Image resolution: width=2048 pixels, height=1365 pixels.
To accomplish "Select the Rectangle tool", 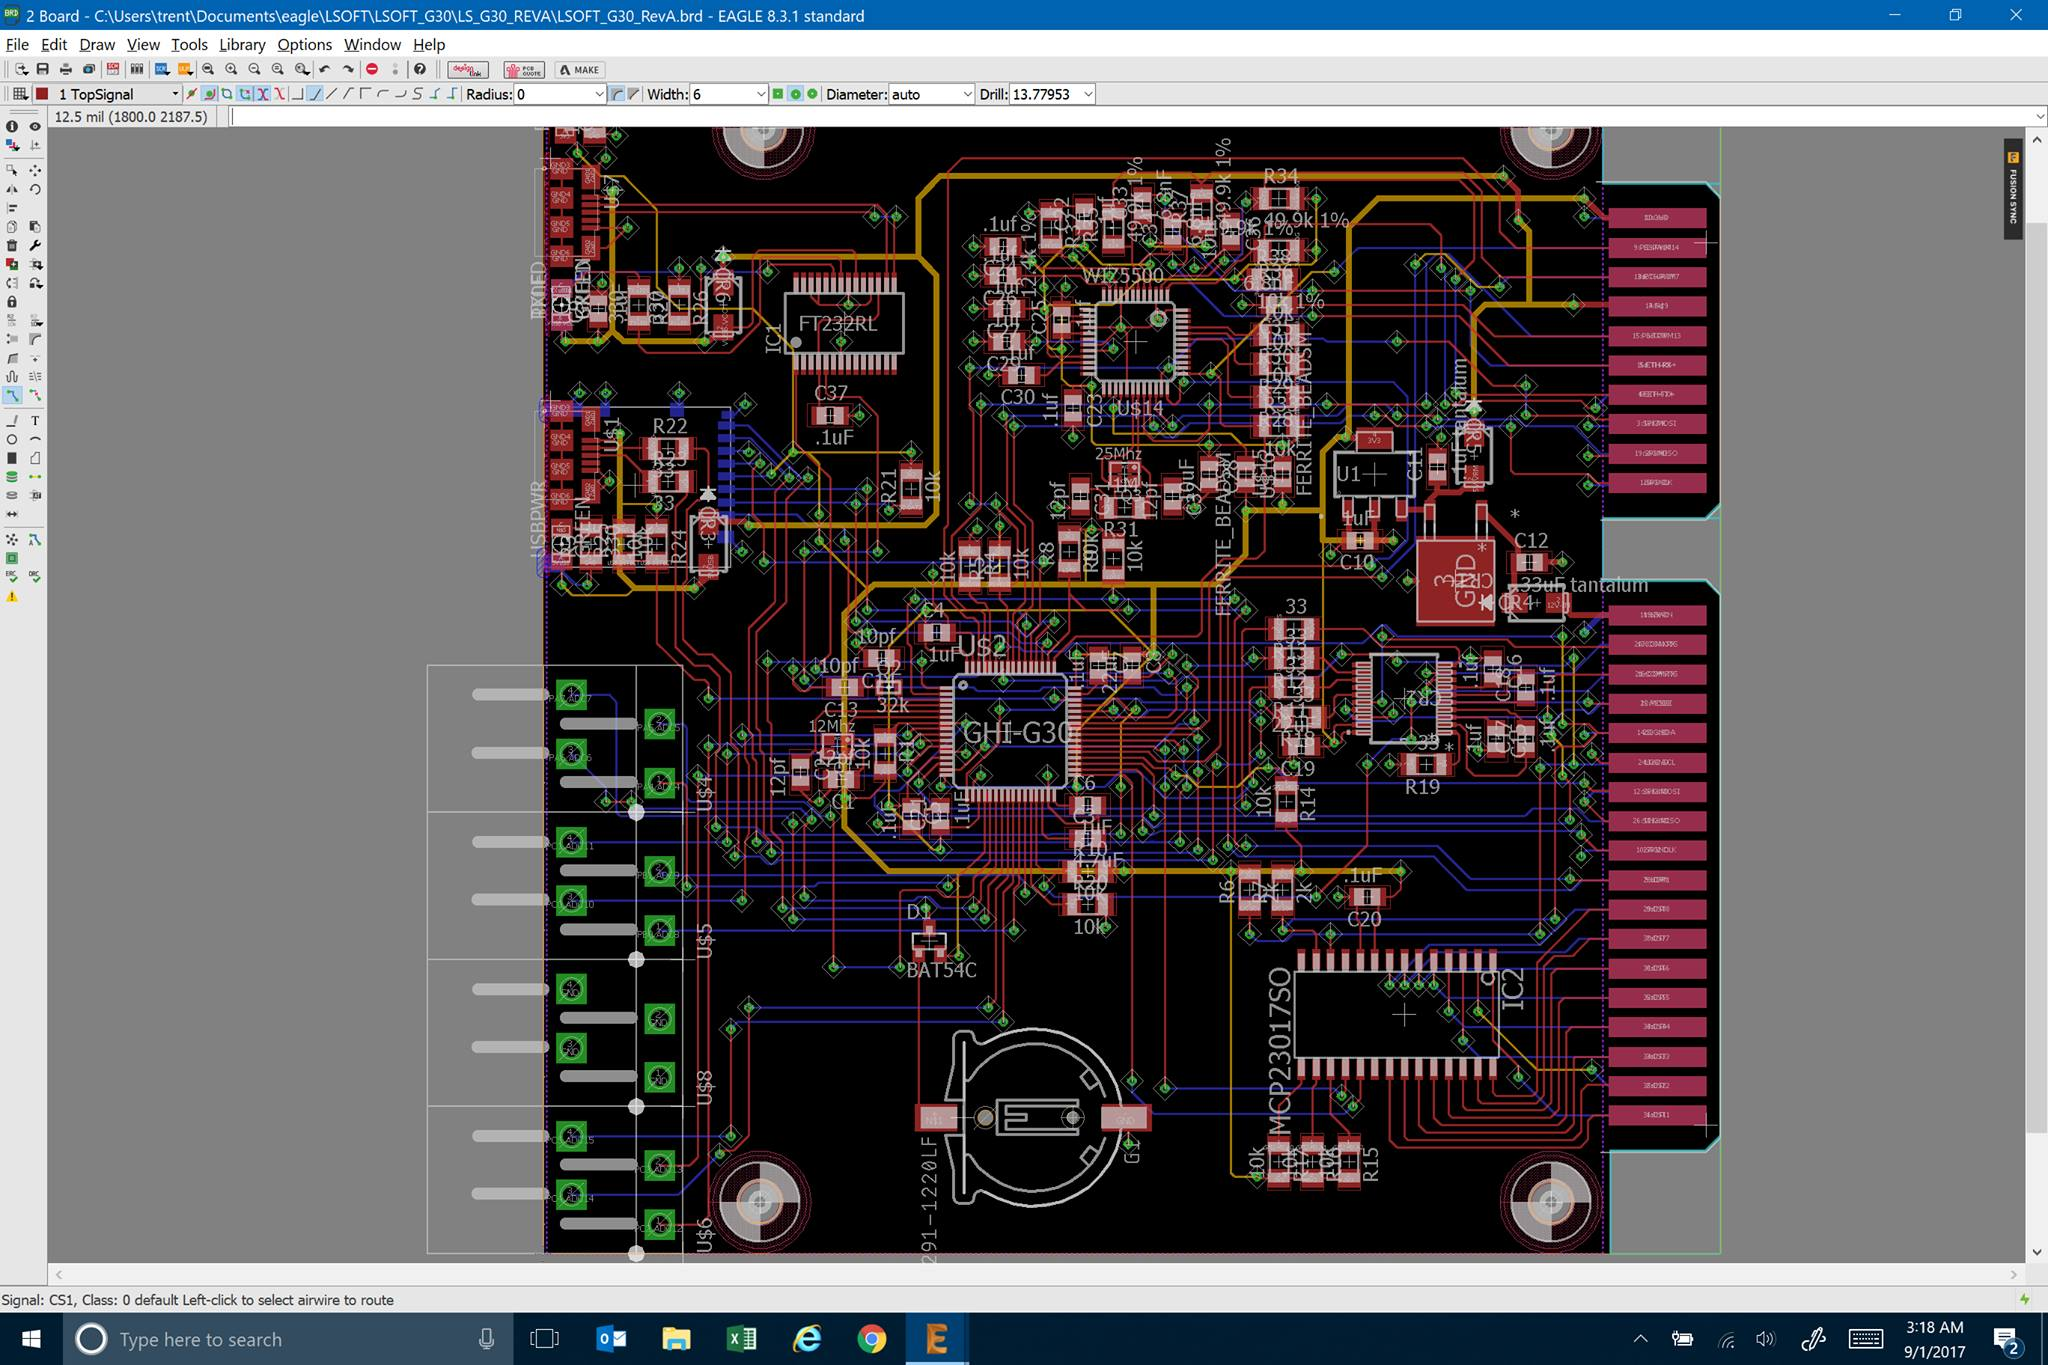I will tap(12, 458).
